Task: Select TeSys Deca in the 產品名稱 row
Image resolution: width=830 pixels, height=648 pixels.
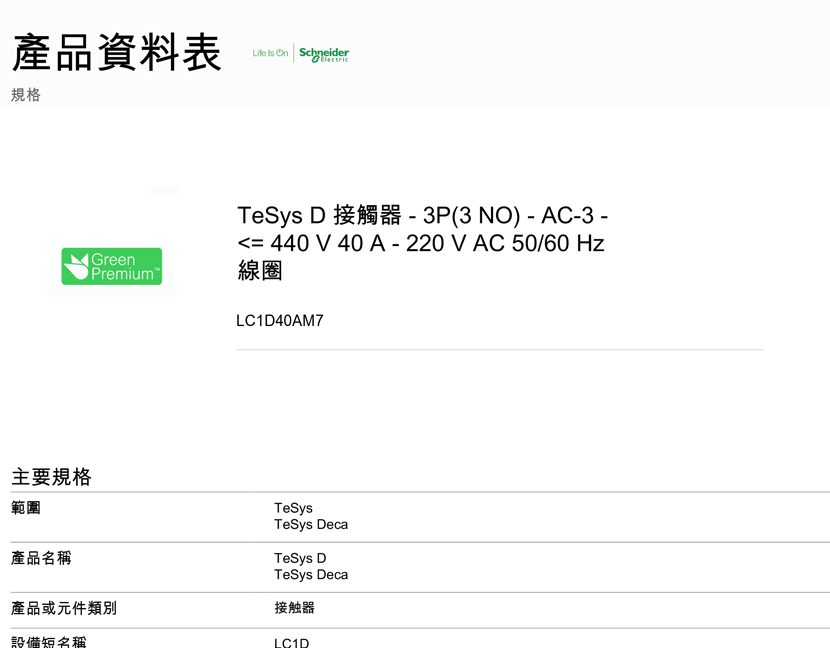Action: pyautogui.click(x=311, y=575)
